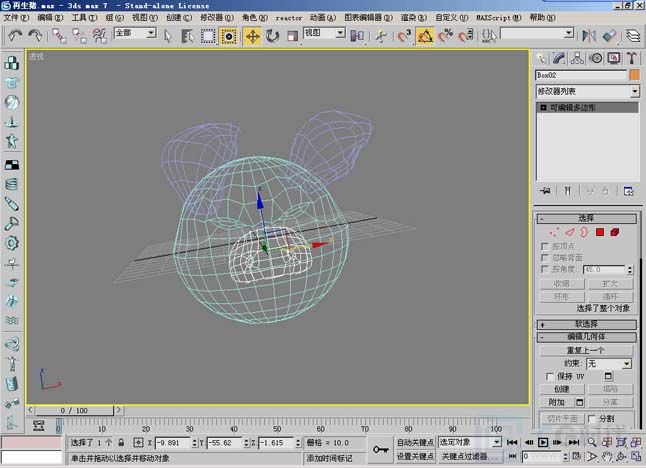
Task: Switch to the Modify command panel tab
Action: coord(559,58)
